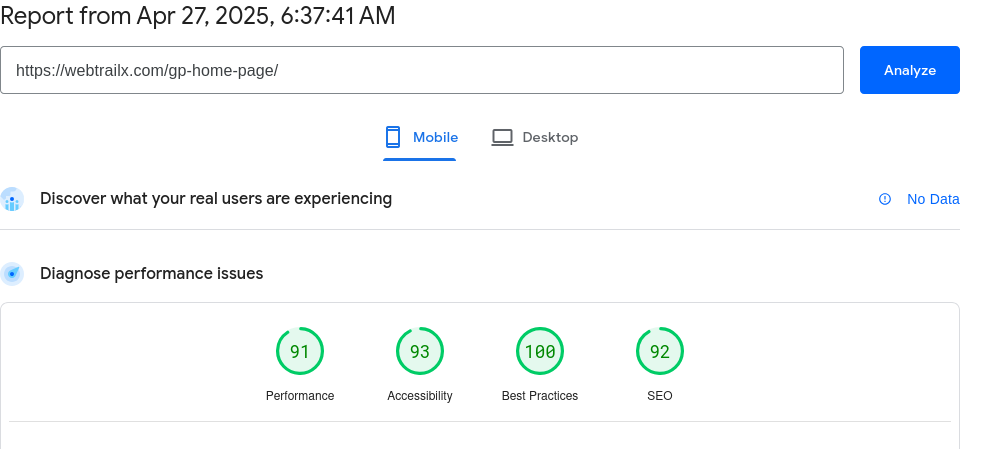Click the Analyze button
The height and width of the screenshot is (449, 984).
pos(909,70)
